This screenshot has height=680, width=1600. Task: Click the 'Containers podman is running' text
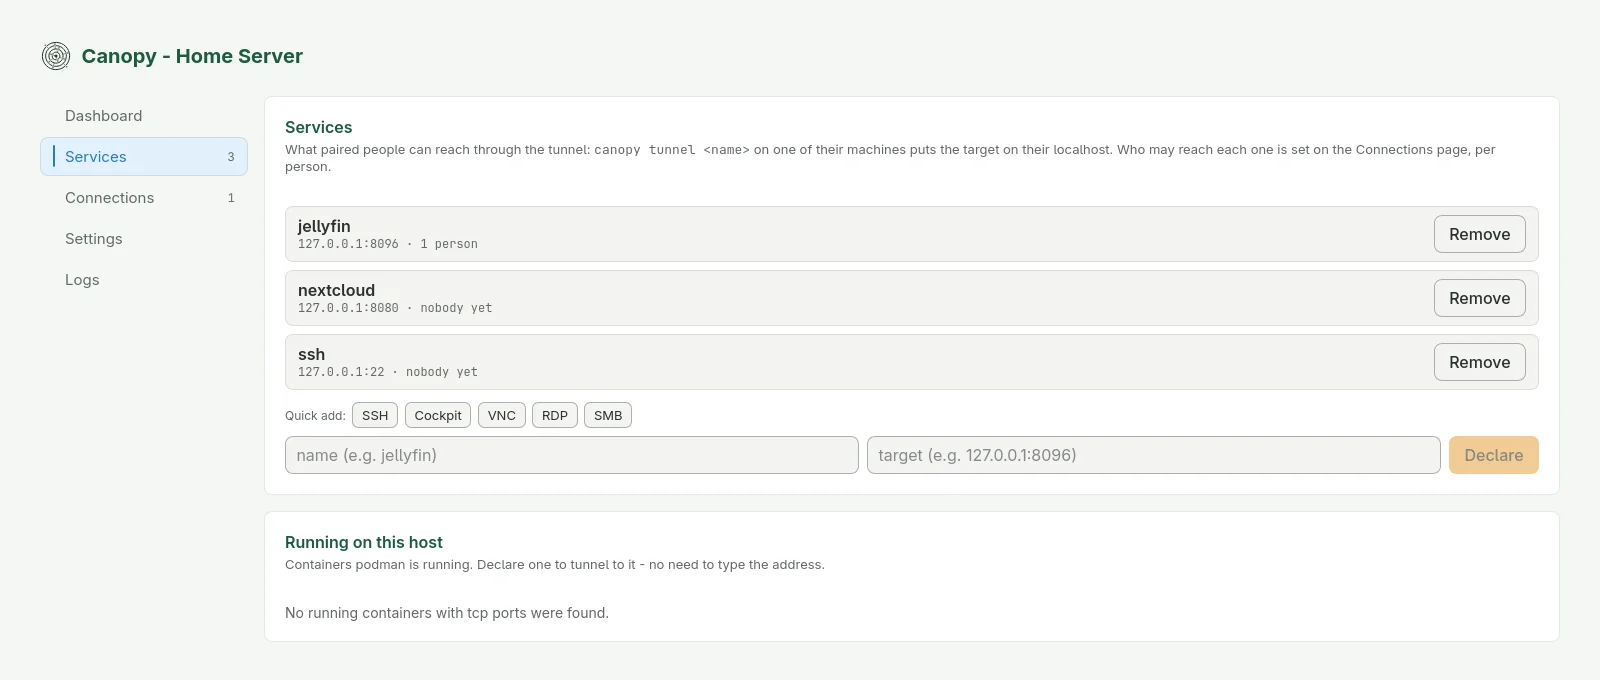(555, 565)
